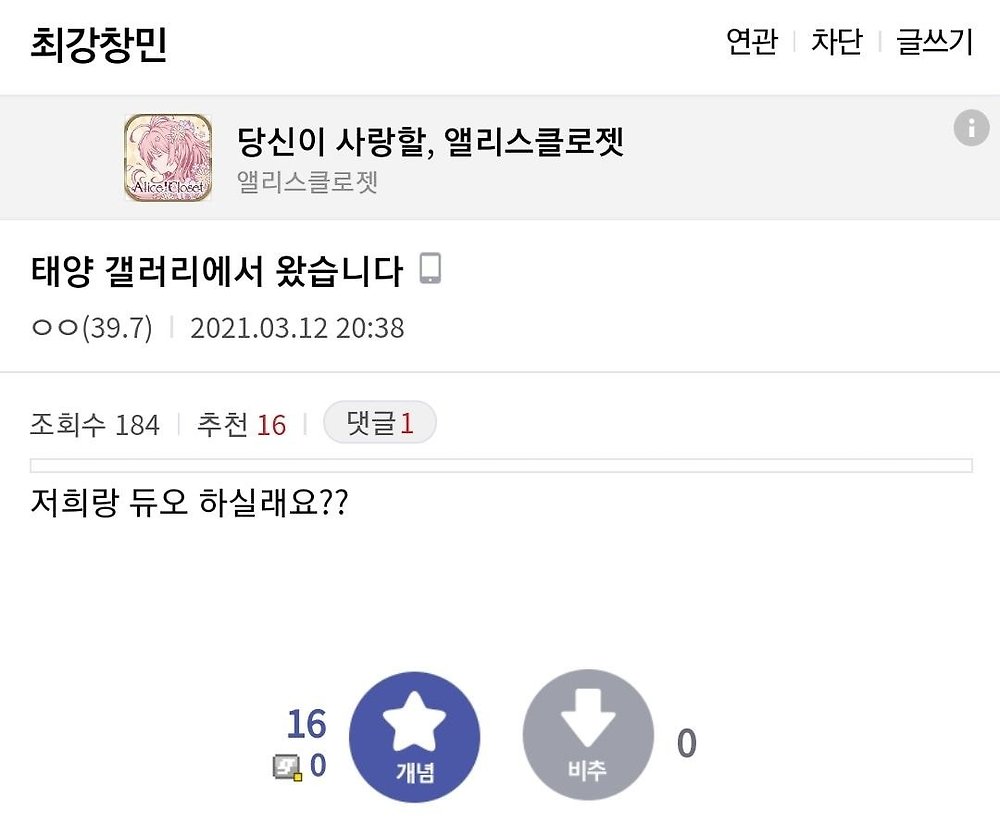The height and width of the screenshot is (822, 1000).
Task: Click the 조회수 184 view count
Action: tap(95, 425)
